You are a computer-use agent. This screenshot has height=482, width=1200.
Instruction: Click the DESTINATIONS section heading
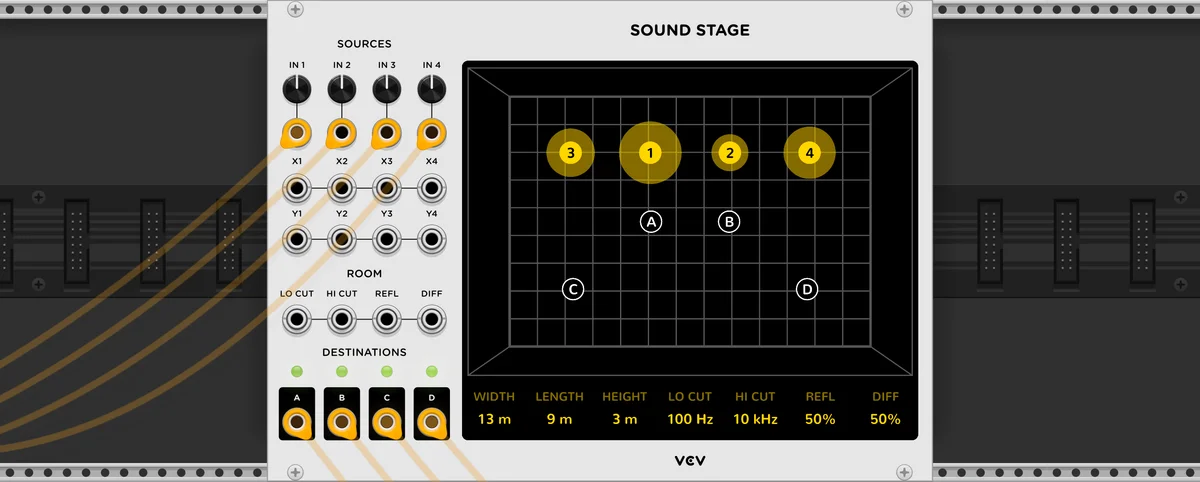click(x=364, y=352)
